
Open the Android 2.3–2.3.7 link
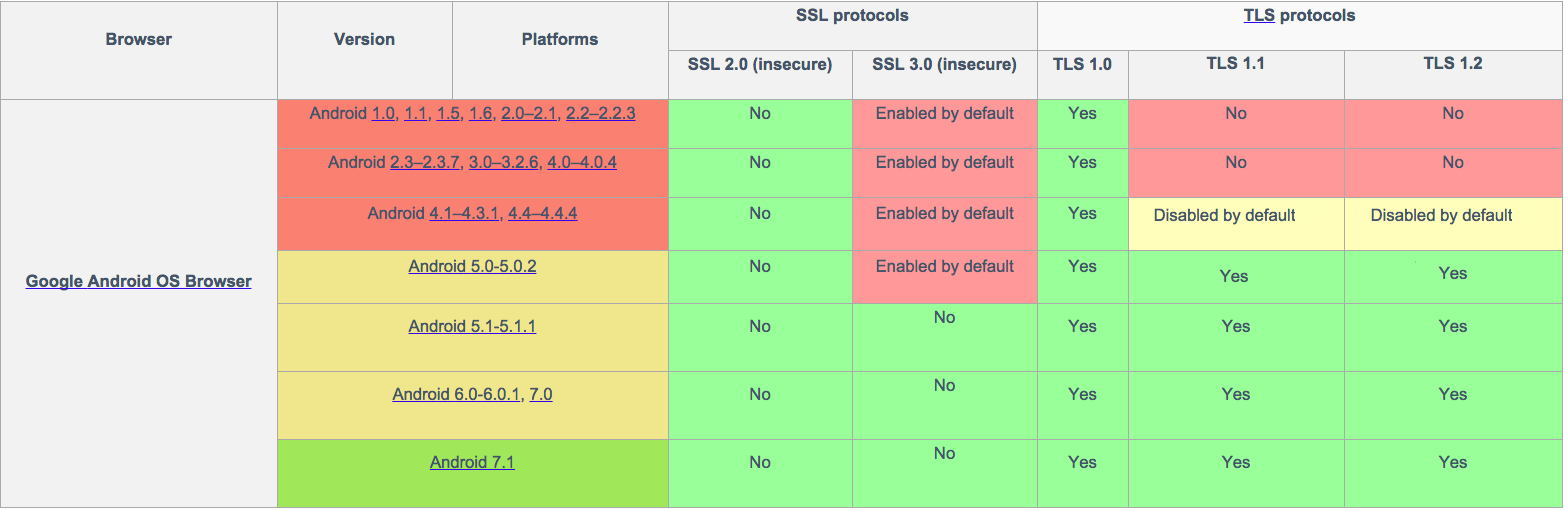coord(424,162)
